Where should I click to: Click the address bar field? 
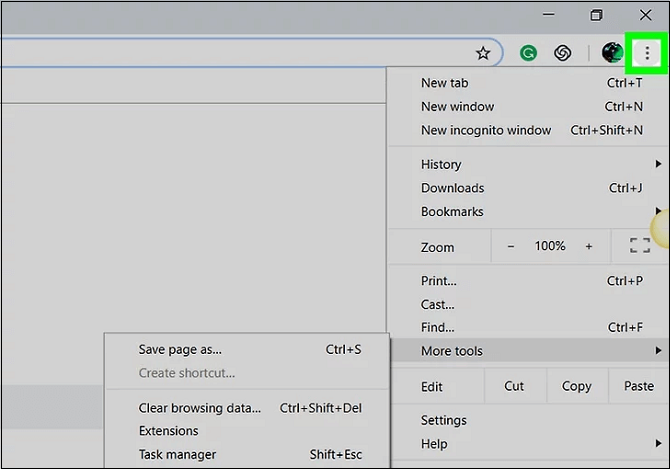[x=230, y=53]
